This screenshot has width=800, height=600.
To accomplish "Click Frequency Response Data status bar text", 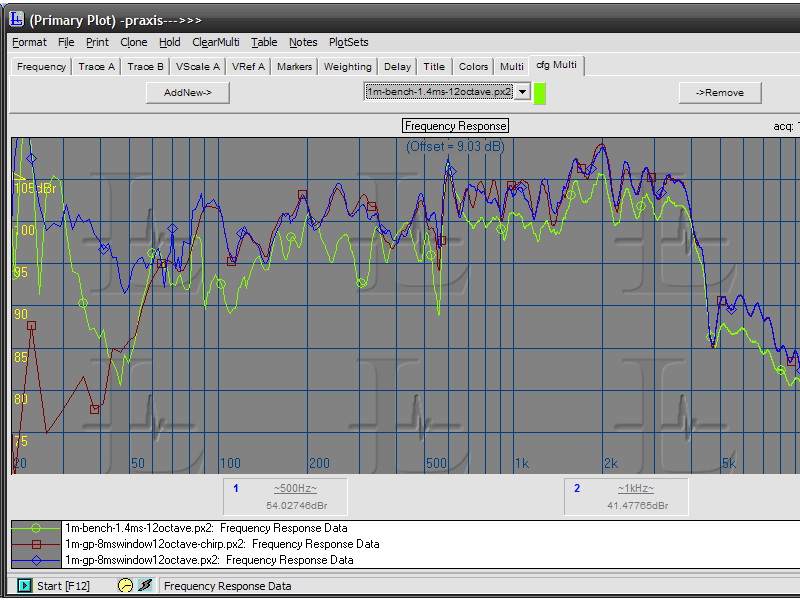I will [x=228, y=586].
